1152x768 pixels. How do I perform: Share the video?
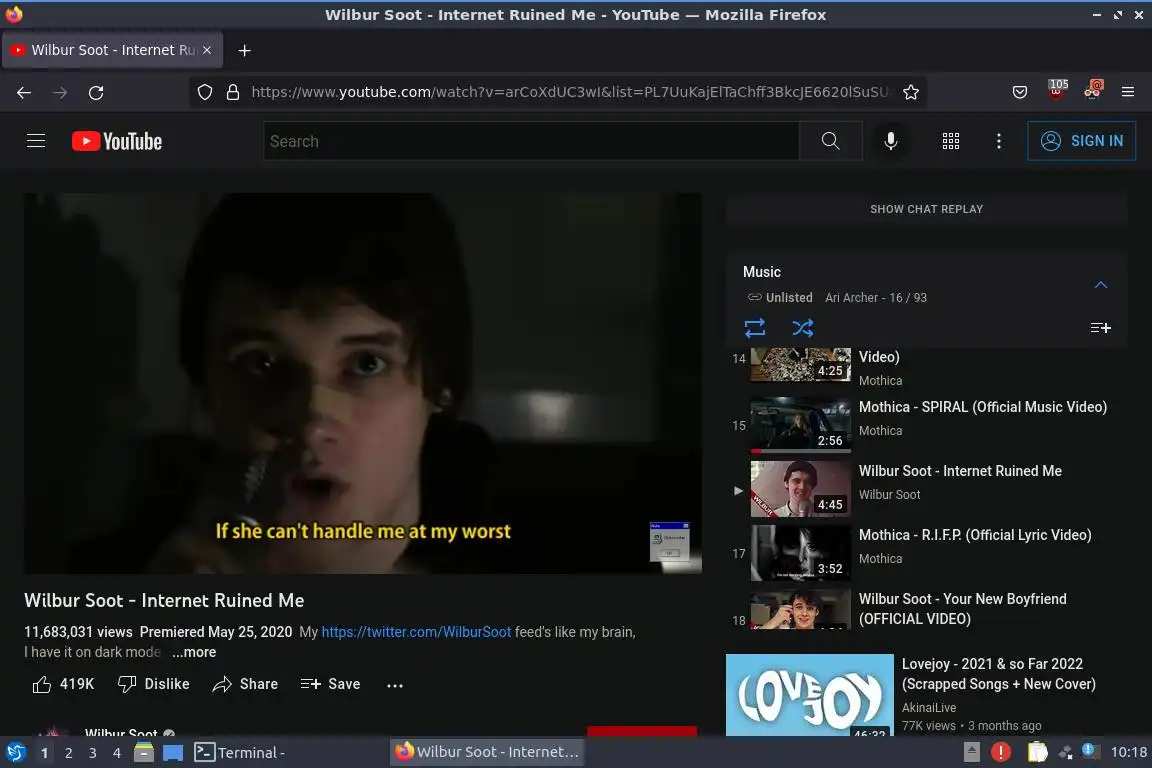pos(245,684)
